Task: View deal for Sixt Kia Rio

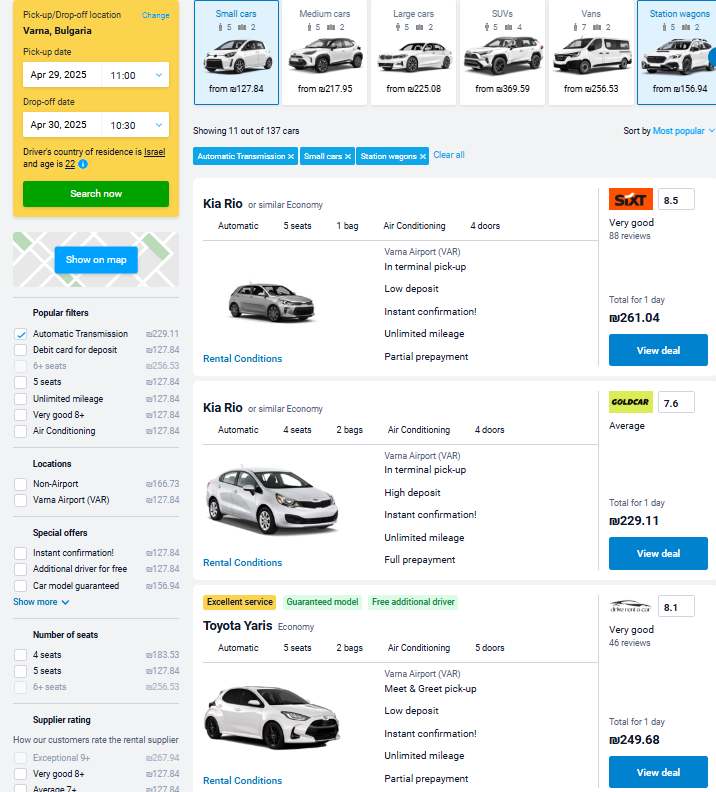Action: pyautogui.click(x=658, y=350)
